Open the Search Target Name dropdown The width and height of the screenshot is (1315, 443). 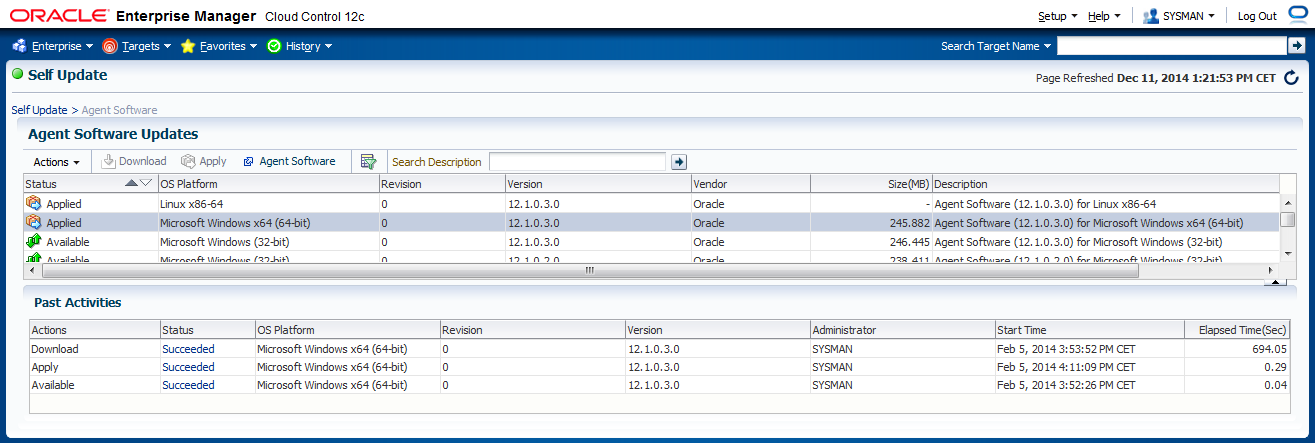996,46
